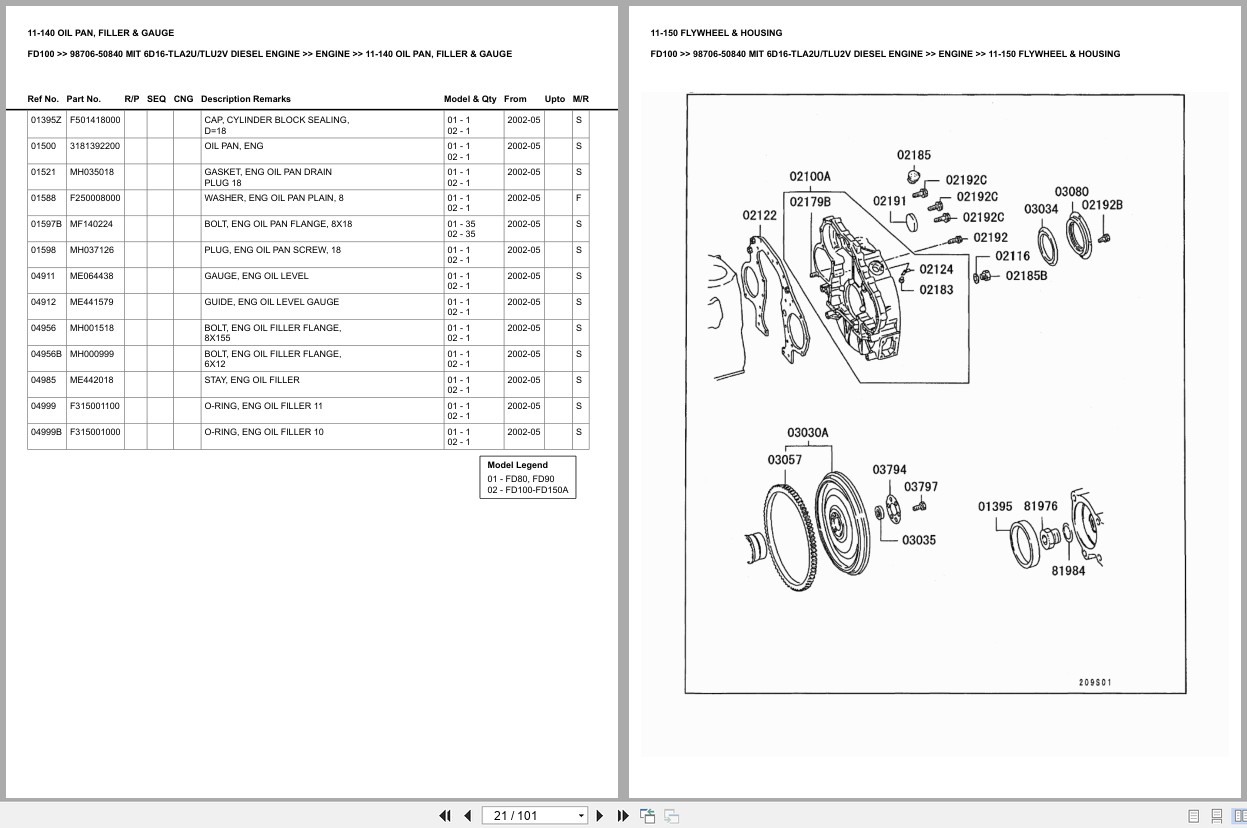Jump to last page button

click(x=623, y=815)
